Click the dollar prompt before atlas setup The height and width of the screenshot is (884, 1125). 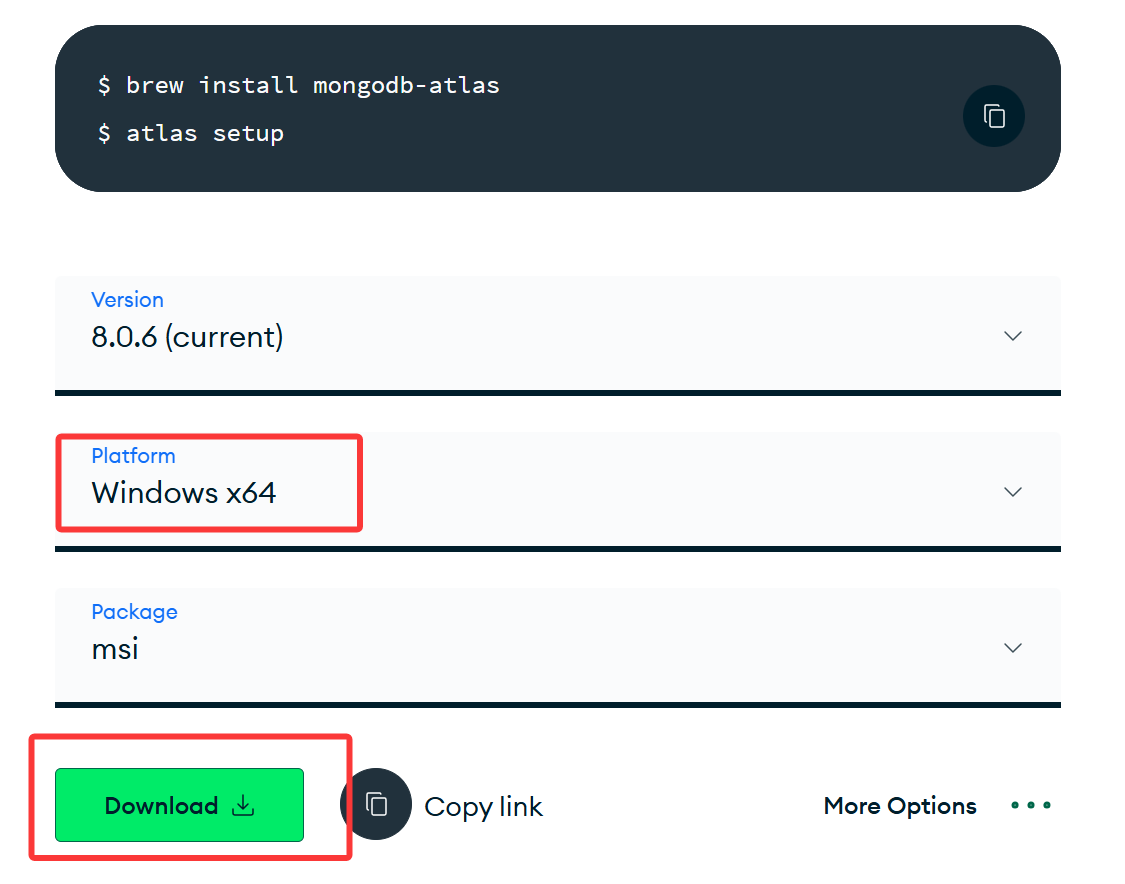(104, 134)
